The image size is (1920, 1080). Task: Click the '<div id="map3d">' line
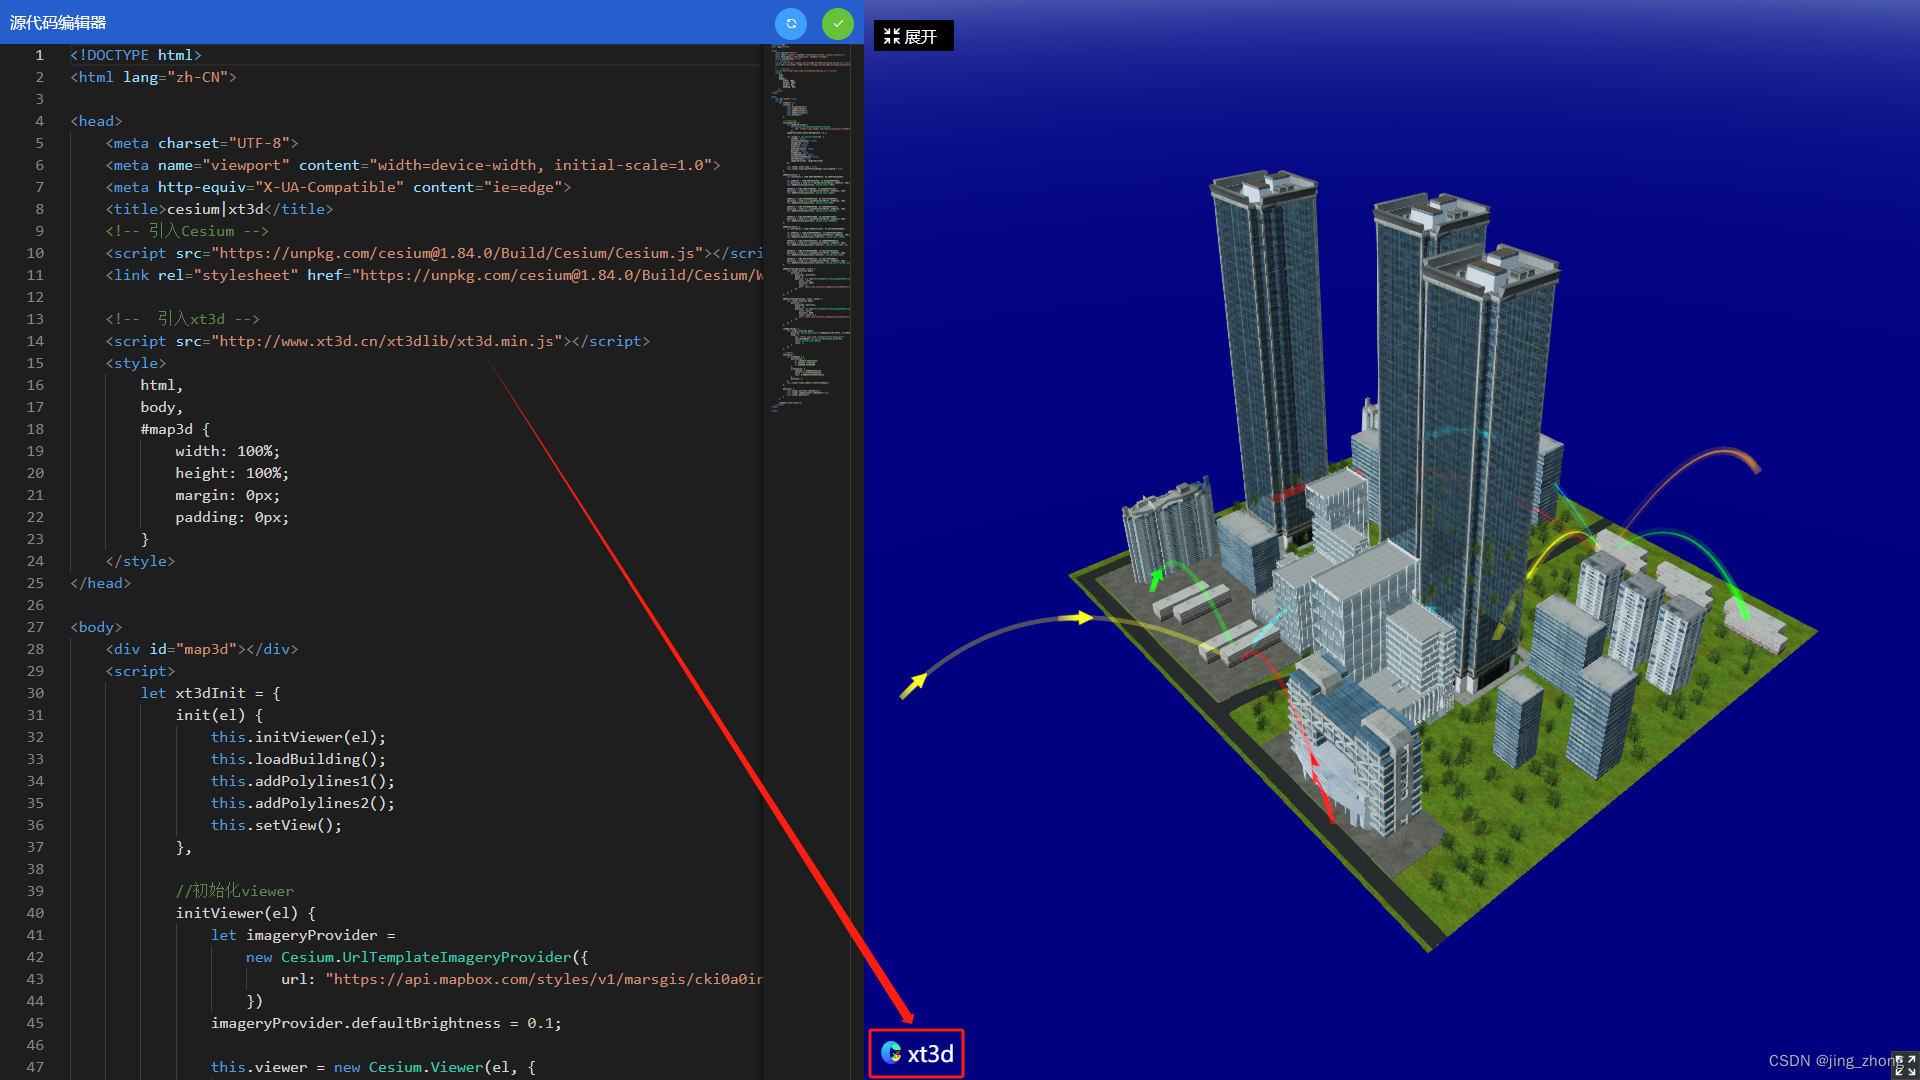pyautogui.click(x=202, y=649)
